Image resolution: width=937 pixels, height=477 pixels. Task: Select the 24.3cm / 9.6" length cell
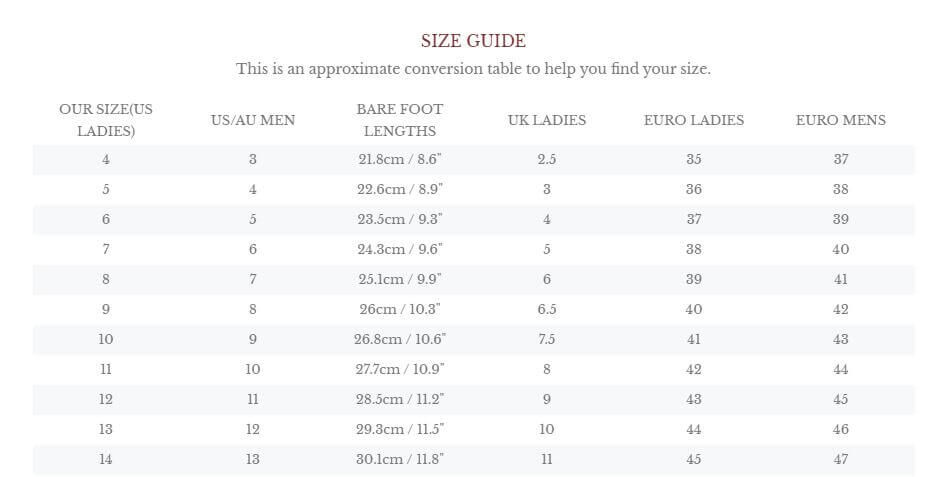click(400, 250)
